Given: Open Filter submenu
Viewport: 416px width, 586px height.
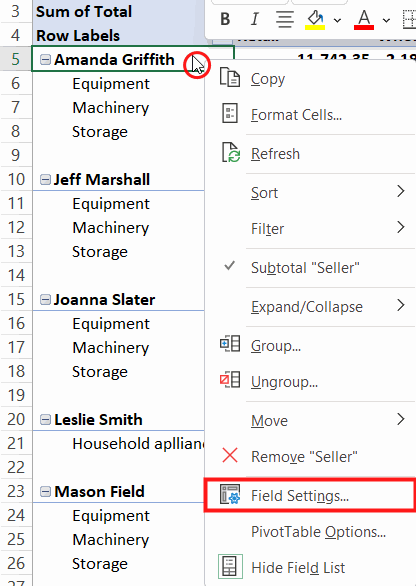Looking at the screenshot, I should [309, 228].
